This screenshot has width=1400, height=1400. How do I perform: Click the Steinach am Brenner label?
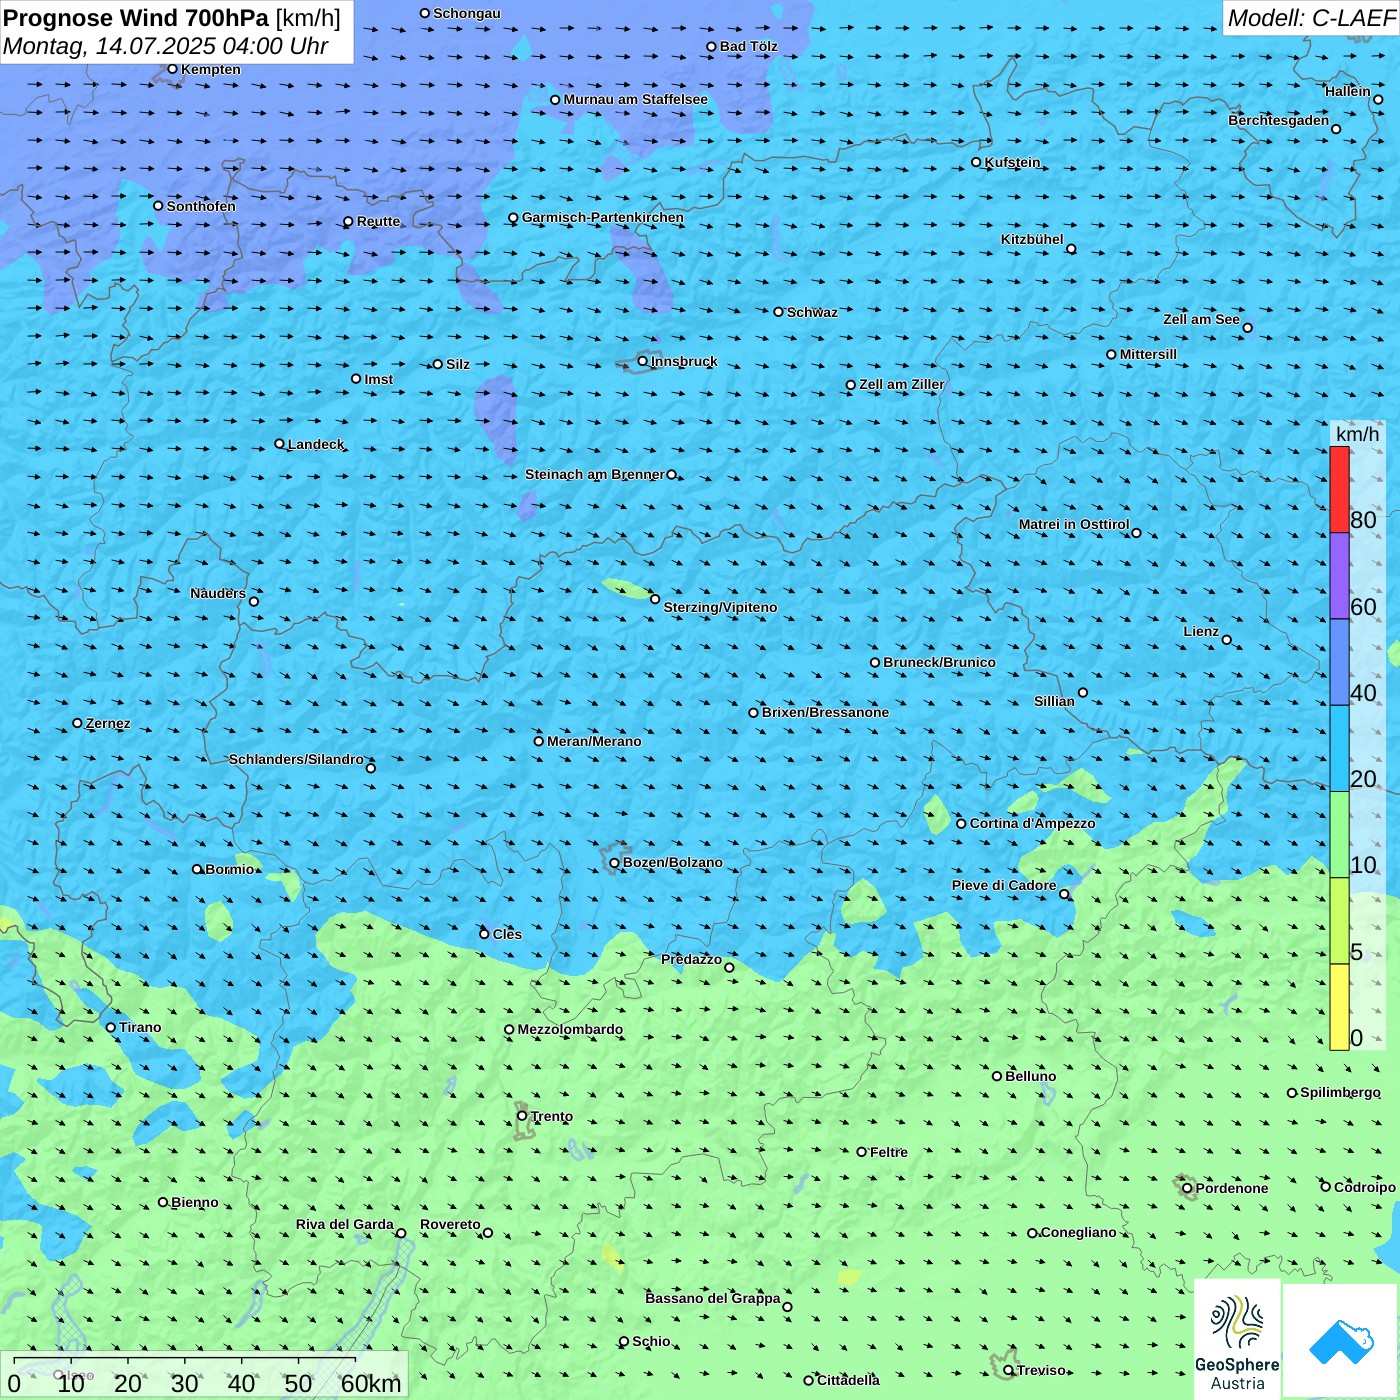point(595,474)
